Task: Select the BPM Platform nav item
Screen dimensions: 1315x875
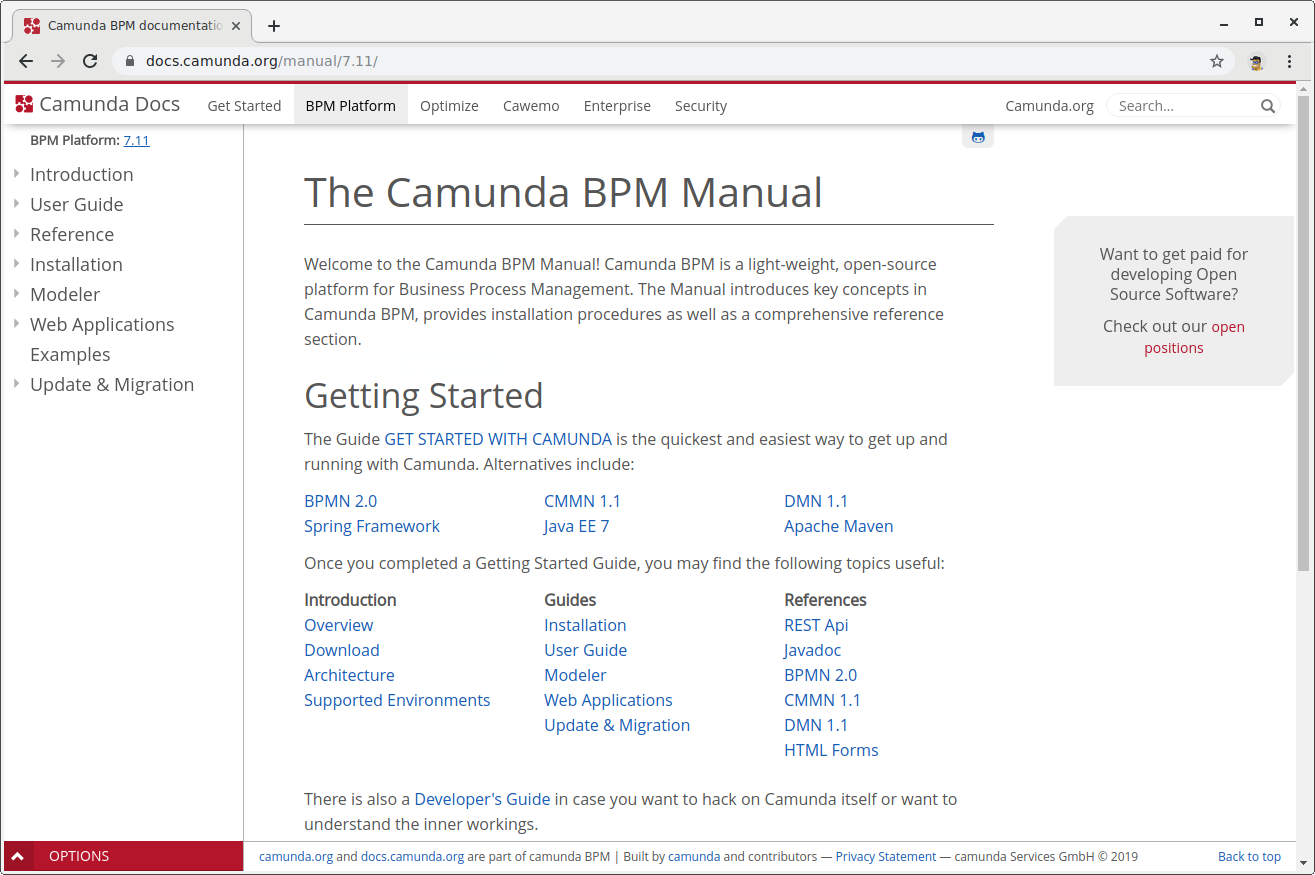Action: point(351,106)
